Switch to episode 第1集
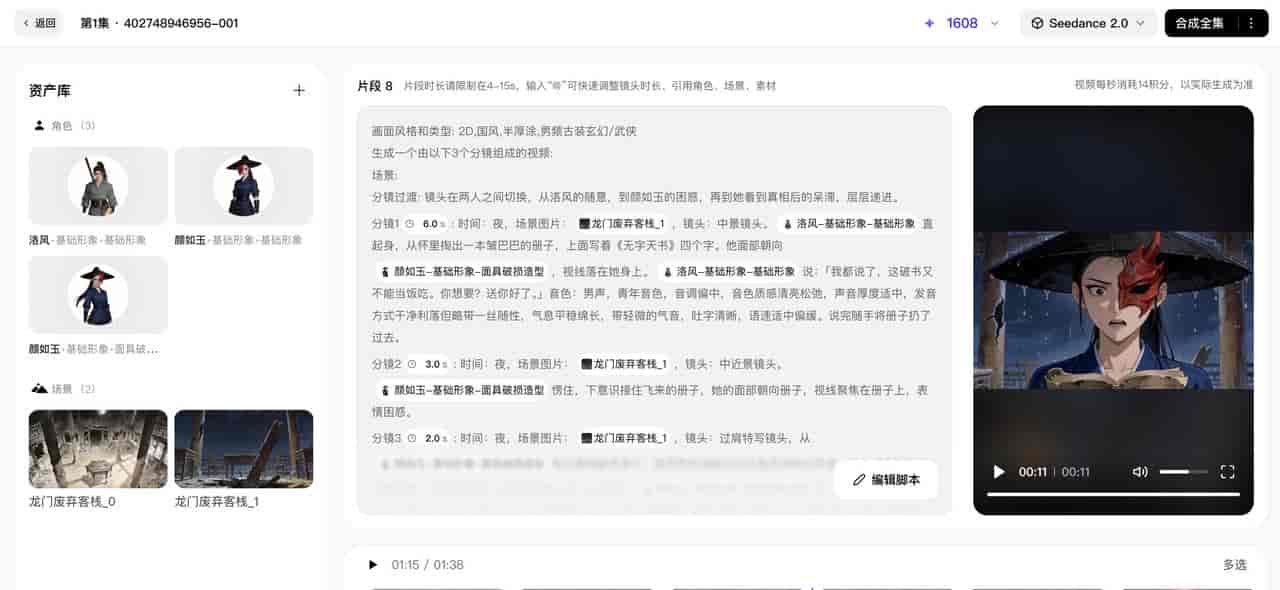This screenshot has height=590, width=1280. pos(94,21)
